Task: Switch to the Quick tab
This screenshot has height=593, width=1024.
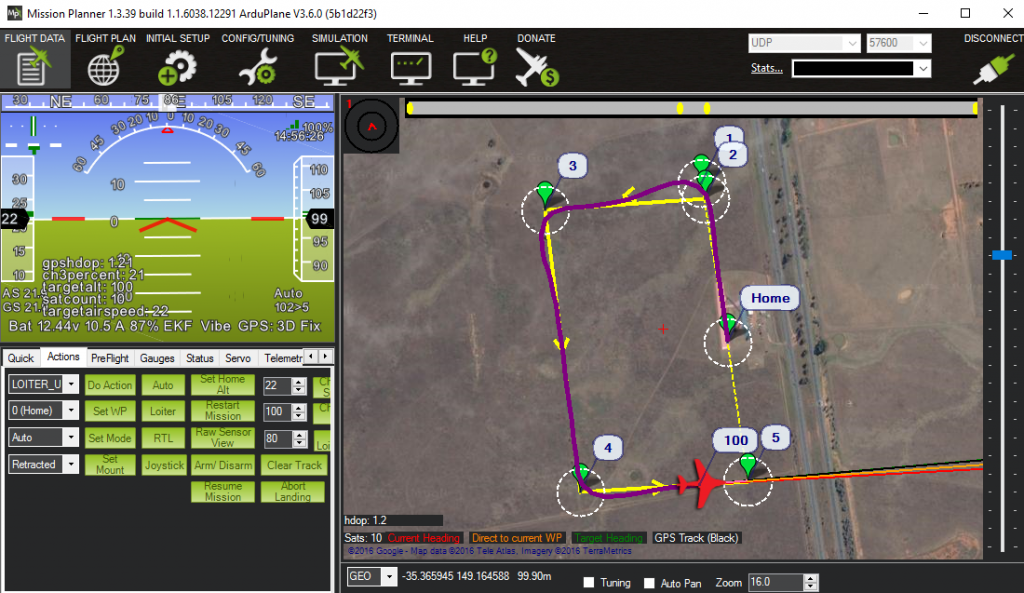Action: [20, 358]
